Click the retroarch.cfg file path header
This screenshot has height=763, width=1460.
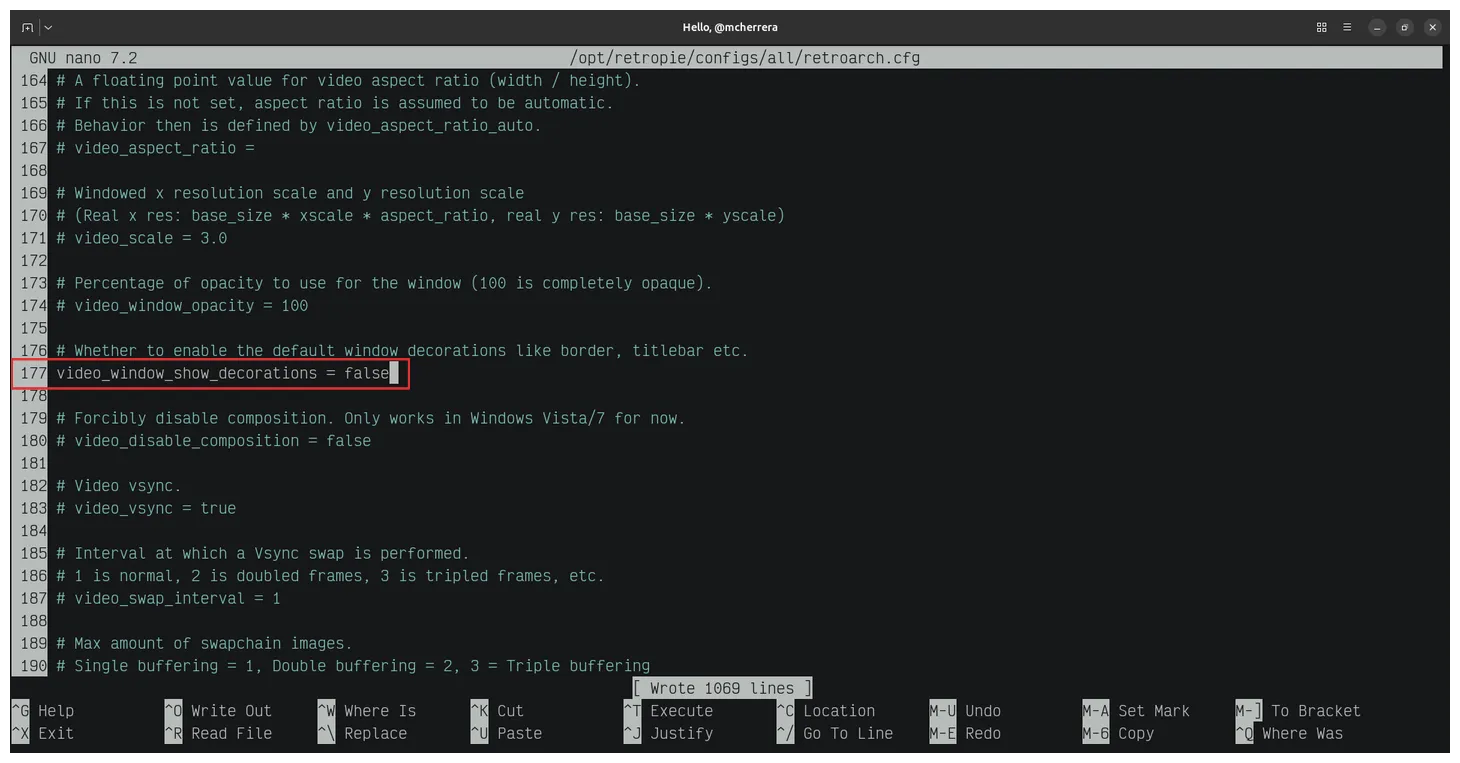coord(744,58)
